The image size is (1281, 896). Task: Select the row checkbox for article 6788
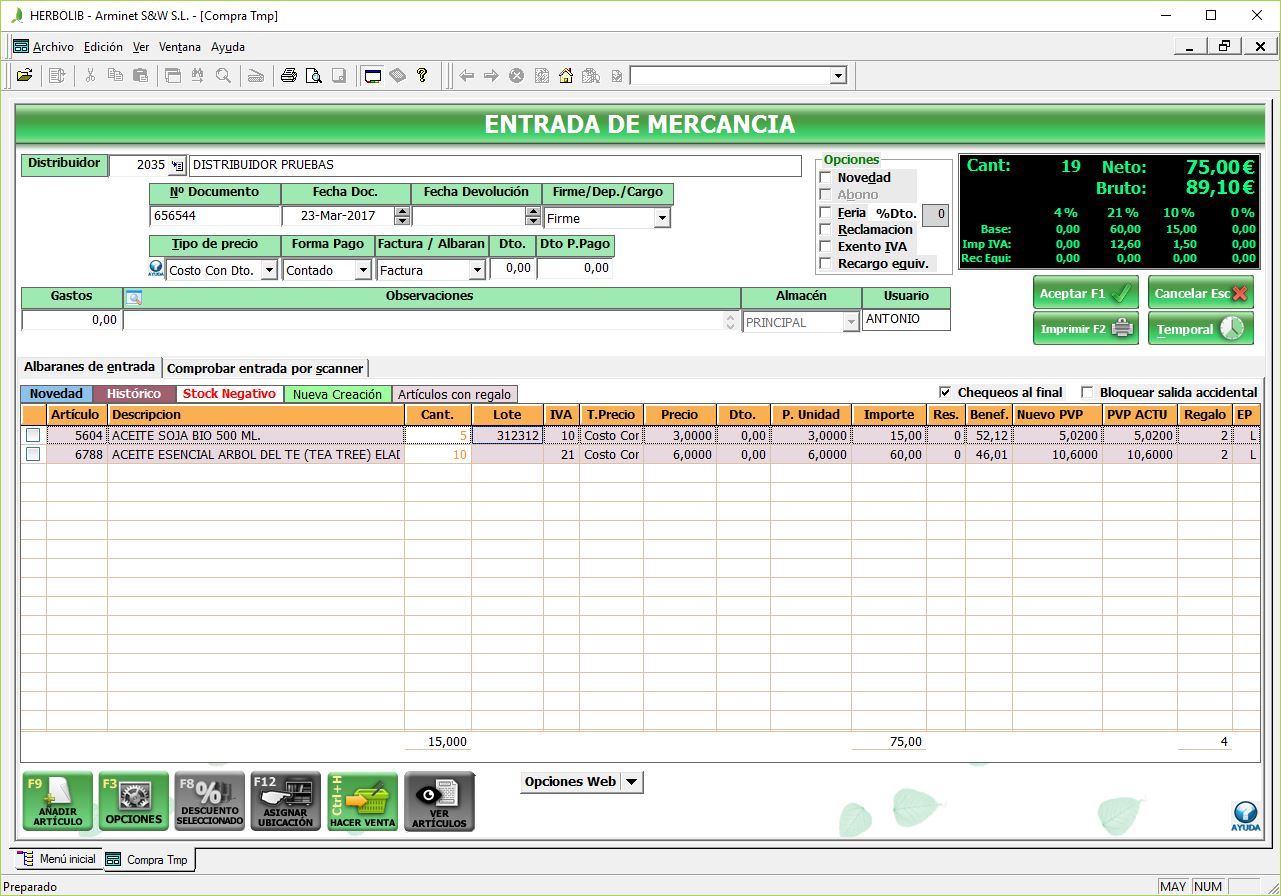33,454
